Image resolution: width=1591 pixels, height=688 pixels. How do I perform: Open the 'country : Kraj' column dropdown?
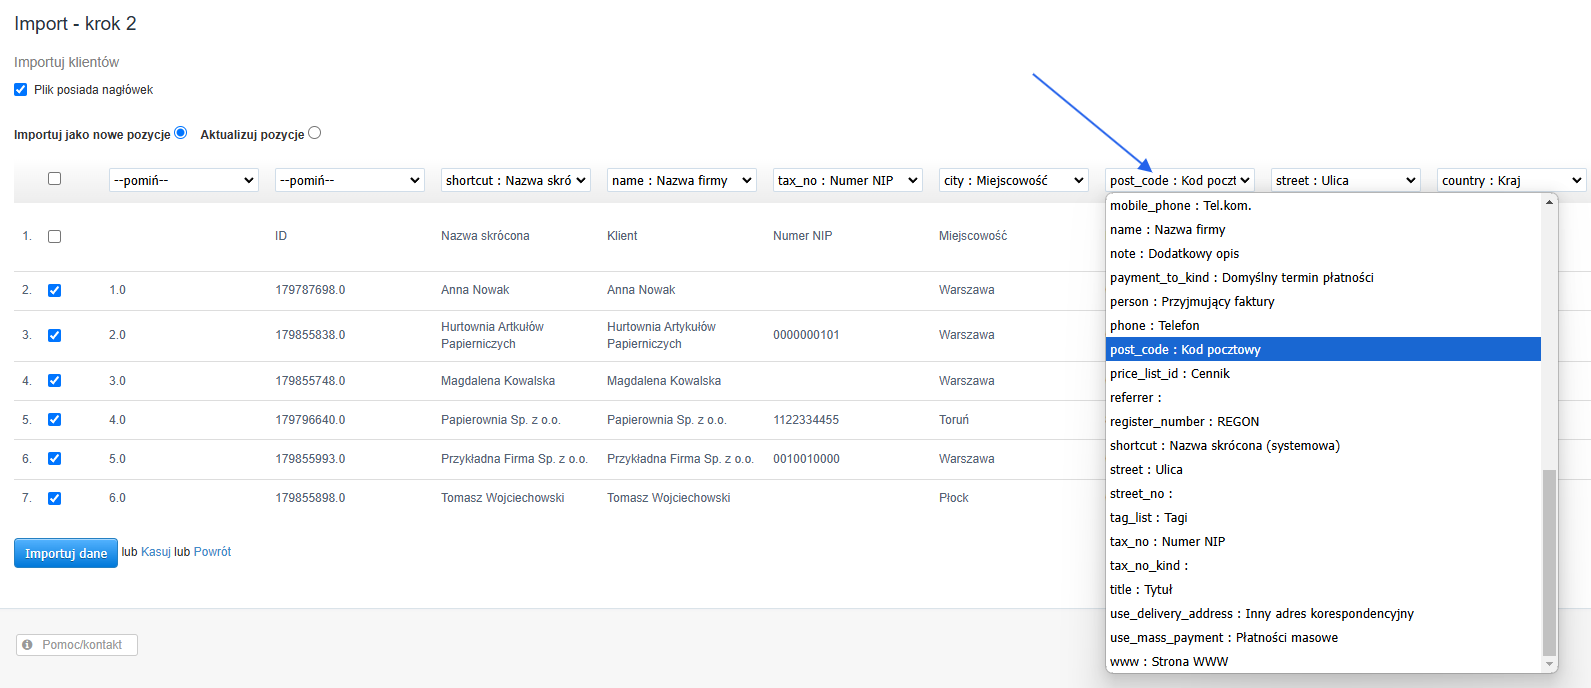pos(1512,180)
